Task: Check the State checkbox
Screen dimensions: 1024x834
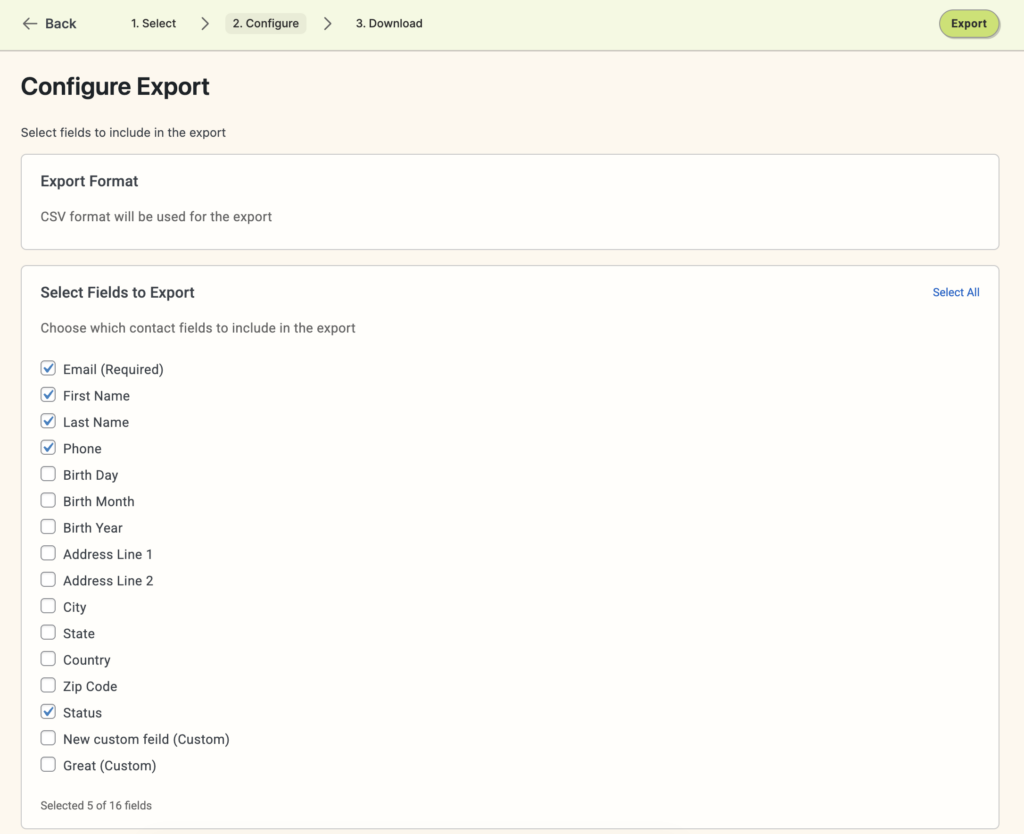Action: 48,632
